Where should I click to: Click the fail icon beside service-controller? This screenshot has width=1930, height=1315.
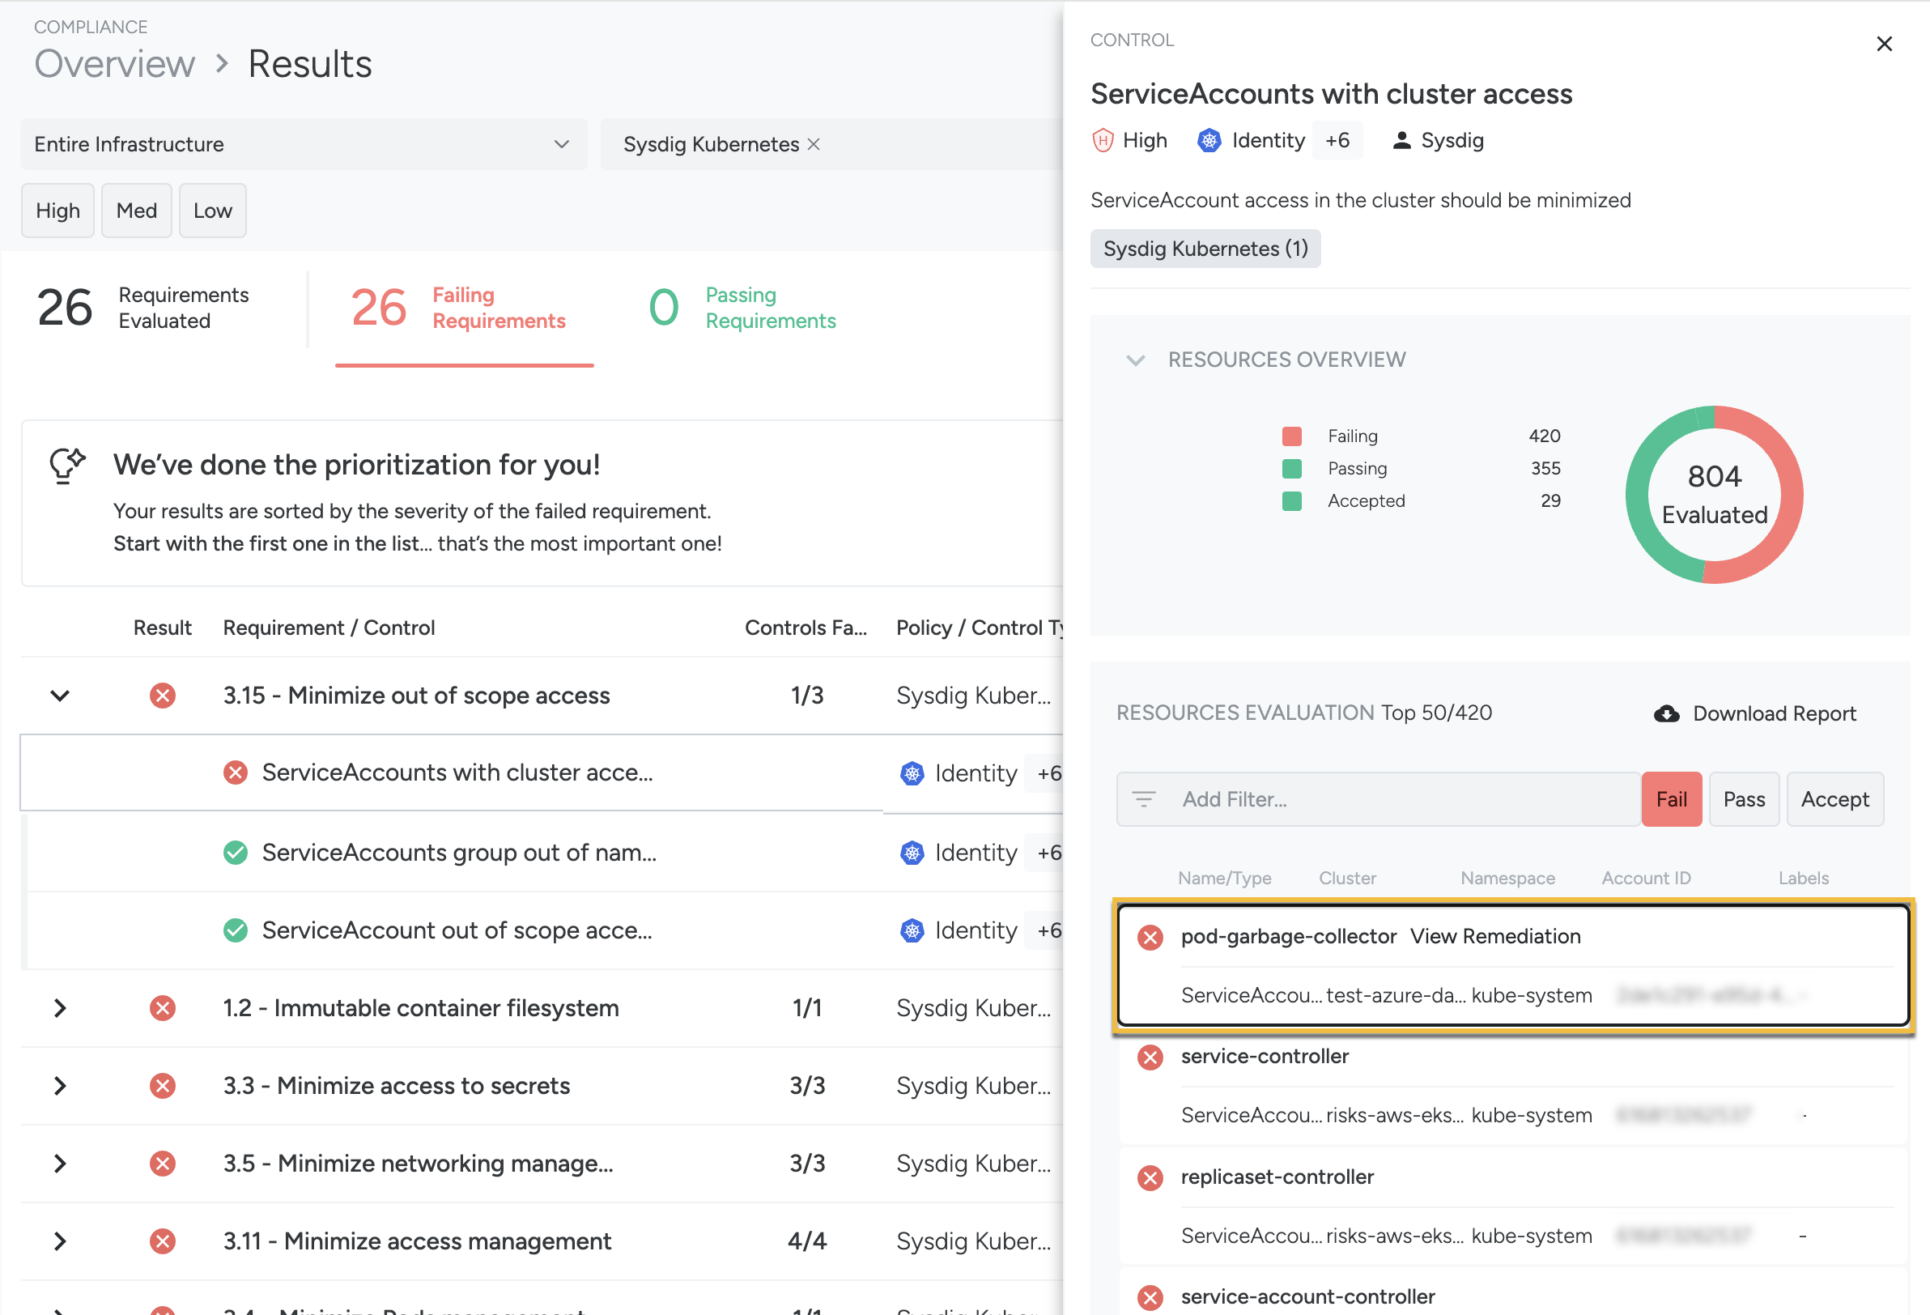1150,1057
